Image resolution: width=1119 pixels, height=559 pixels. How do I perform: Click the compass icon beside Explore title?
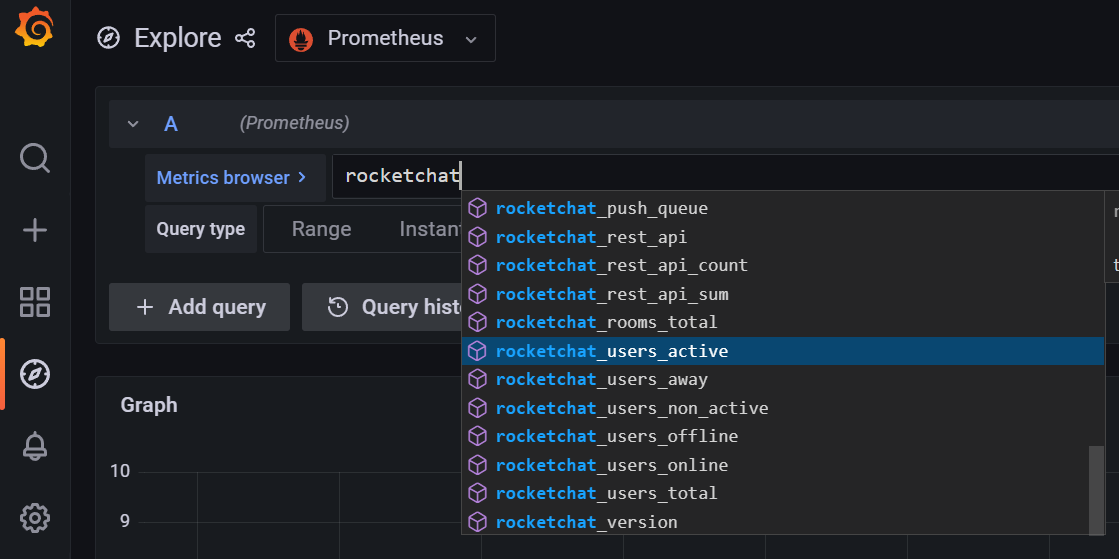pos(108,38)
